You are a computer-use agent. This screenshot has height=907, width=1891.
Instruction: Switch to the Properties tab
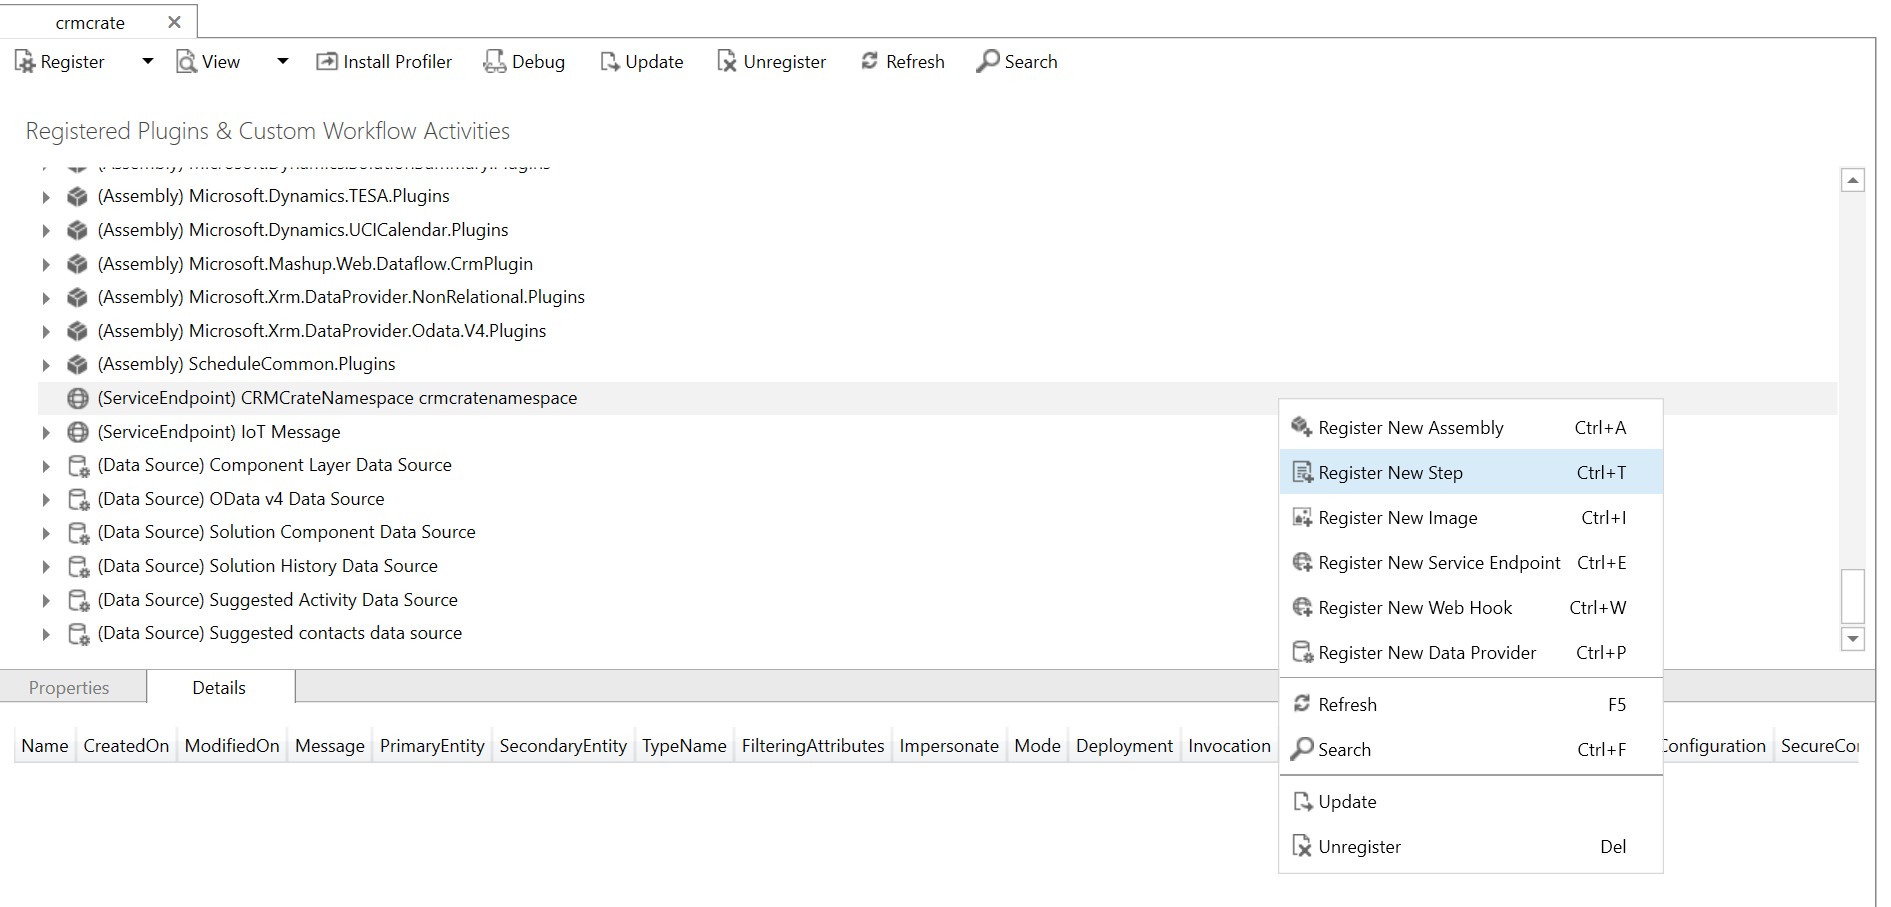click(x=69, y=687)
